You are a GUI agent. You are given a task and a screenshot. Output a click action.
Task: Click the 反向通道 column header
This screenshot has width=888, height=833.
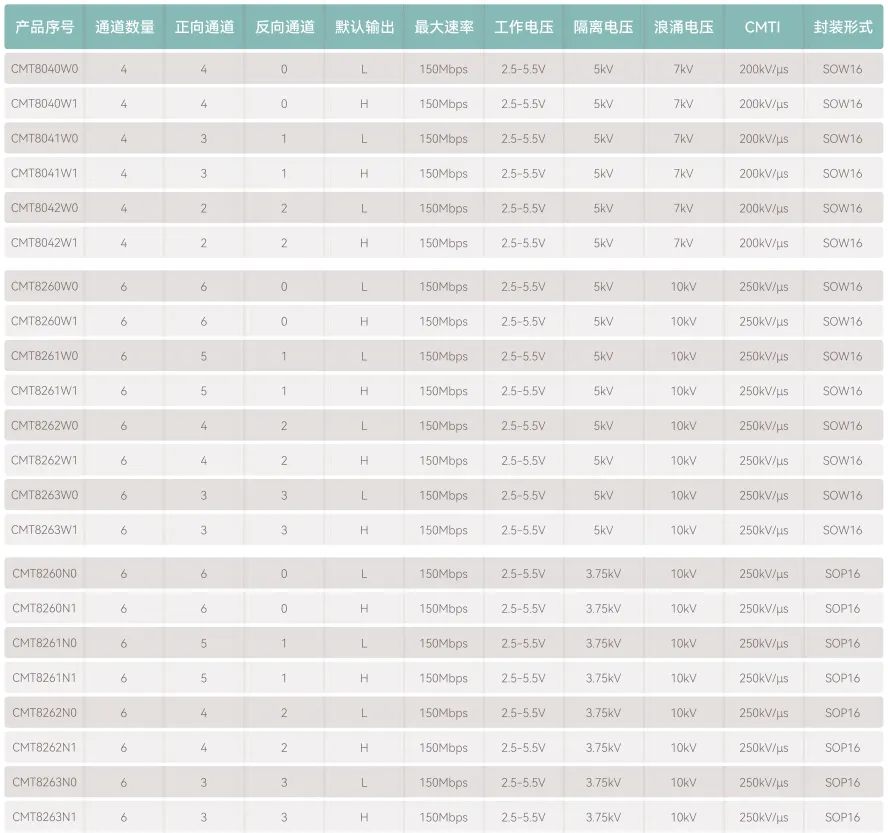click(284, 27)
